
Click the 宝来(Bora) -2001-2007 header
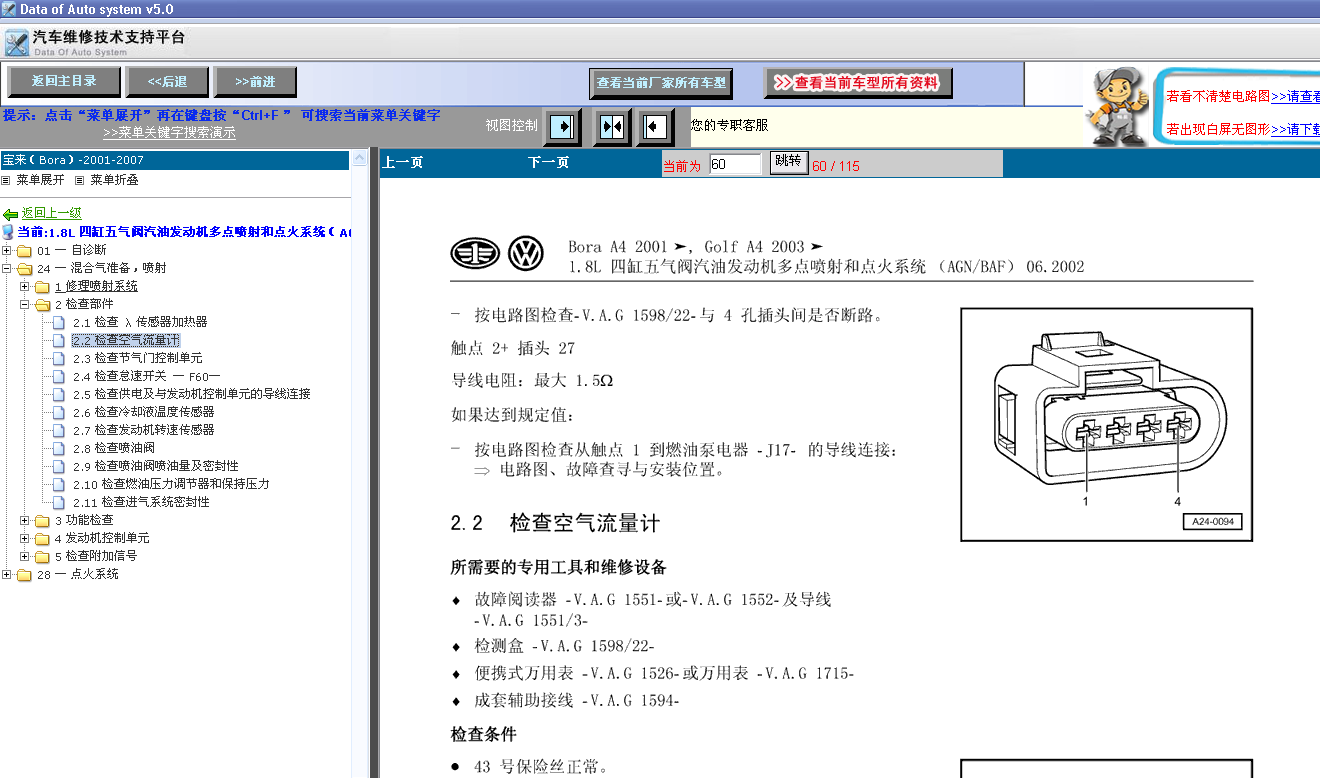(x=175, y=160)
